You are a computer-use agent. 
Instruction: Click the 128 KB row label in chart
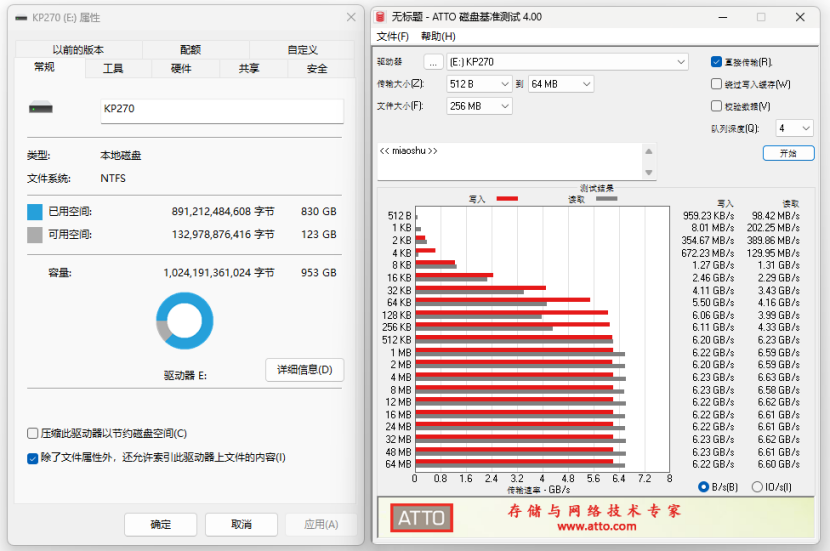tap(396, 315)
